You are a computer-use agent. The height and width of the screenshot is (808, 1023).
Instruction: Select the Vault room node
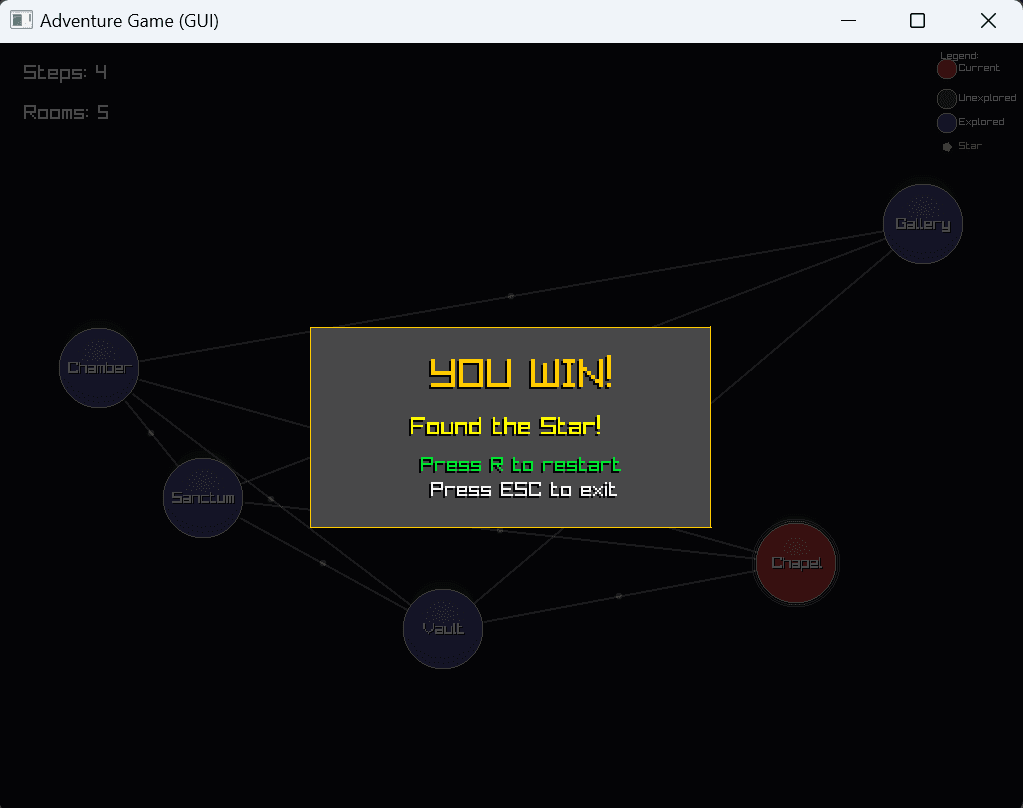point(443,629)
